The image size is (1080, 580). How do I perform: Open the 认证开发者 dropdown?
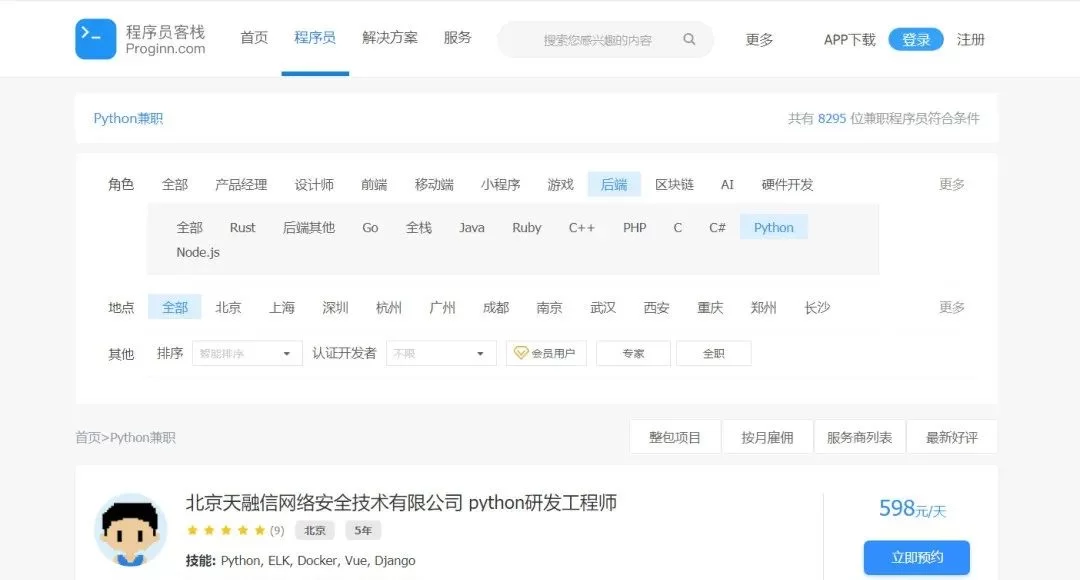[441, 353]
